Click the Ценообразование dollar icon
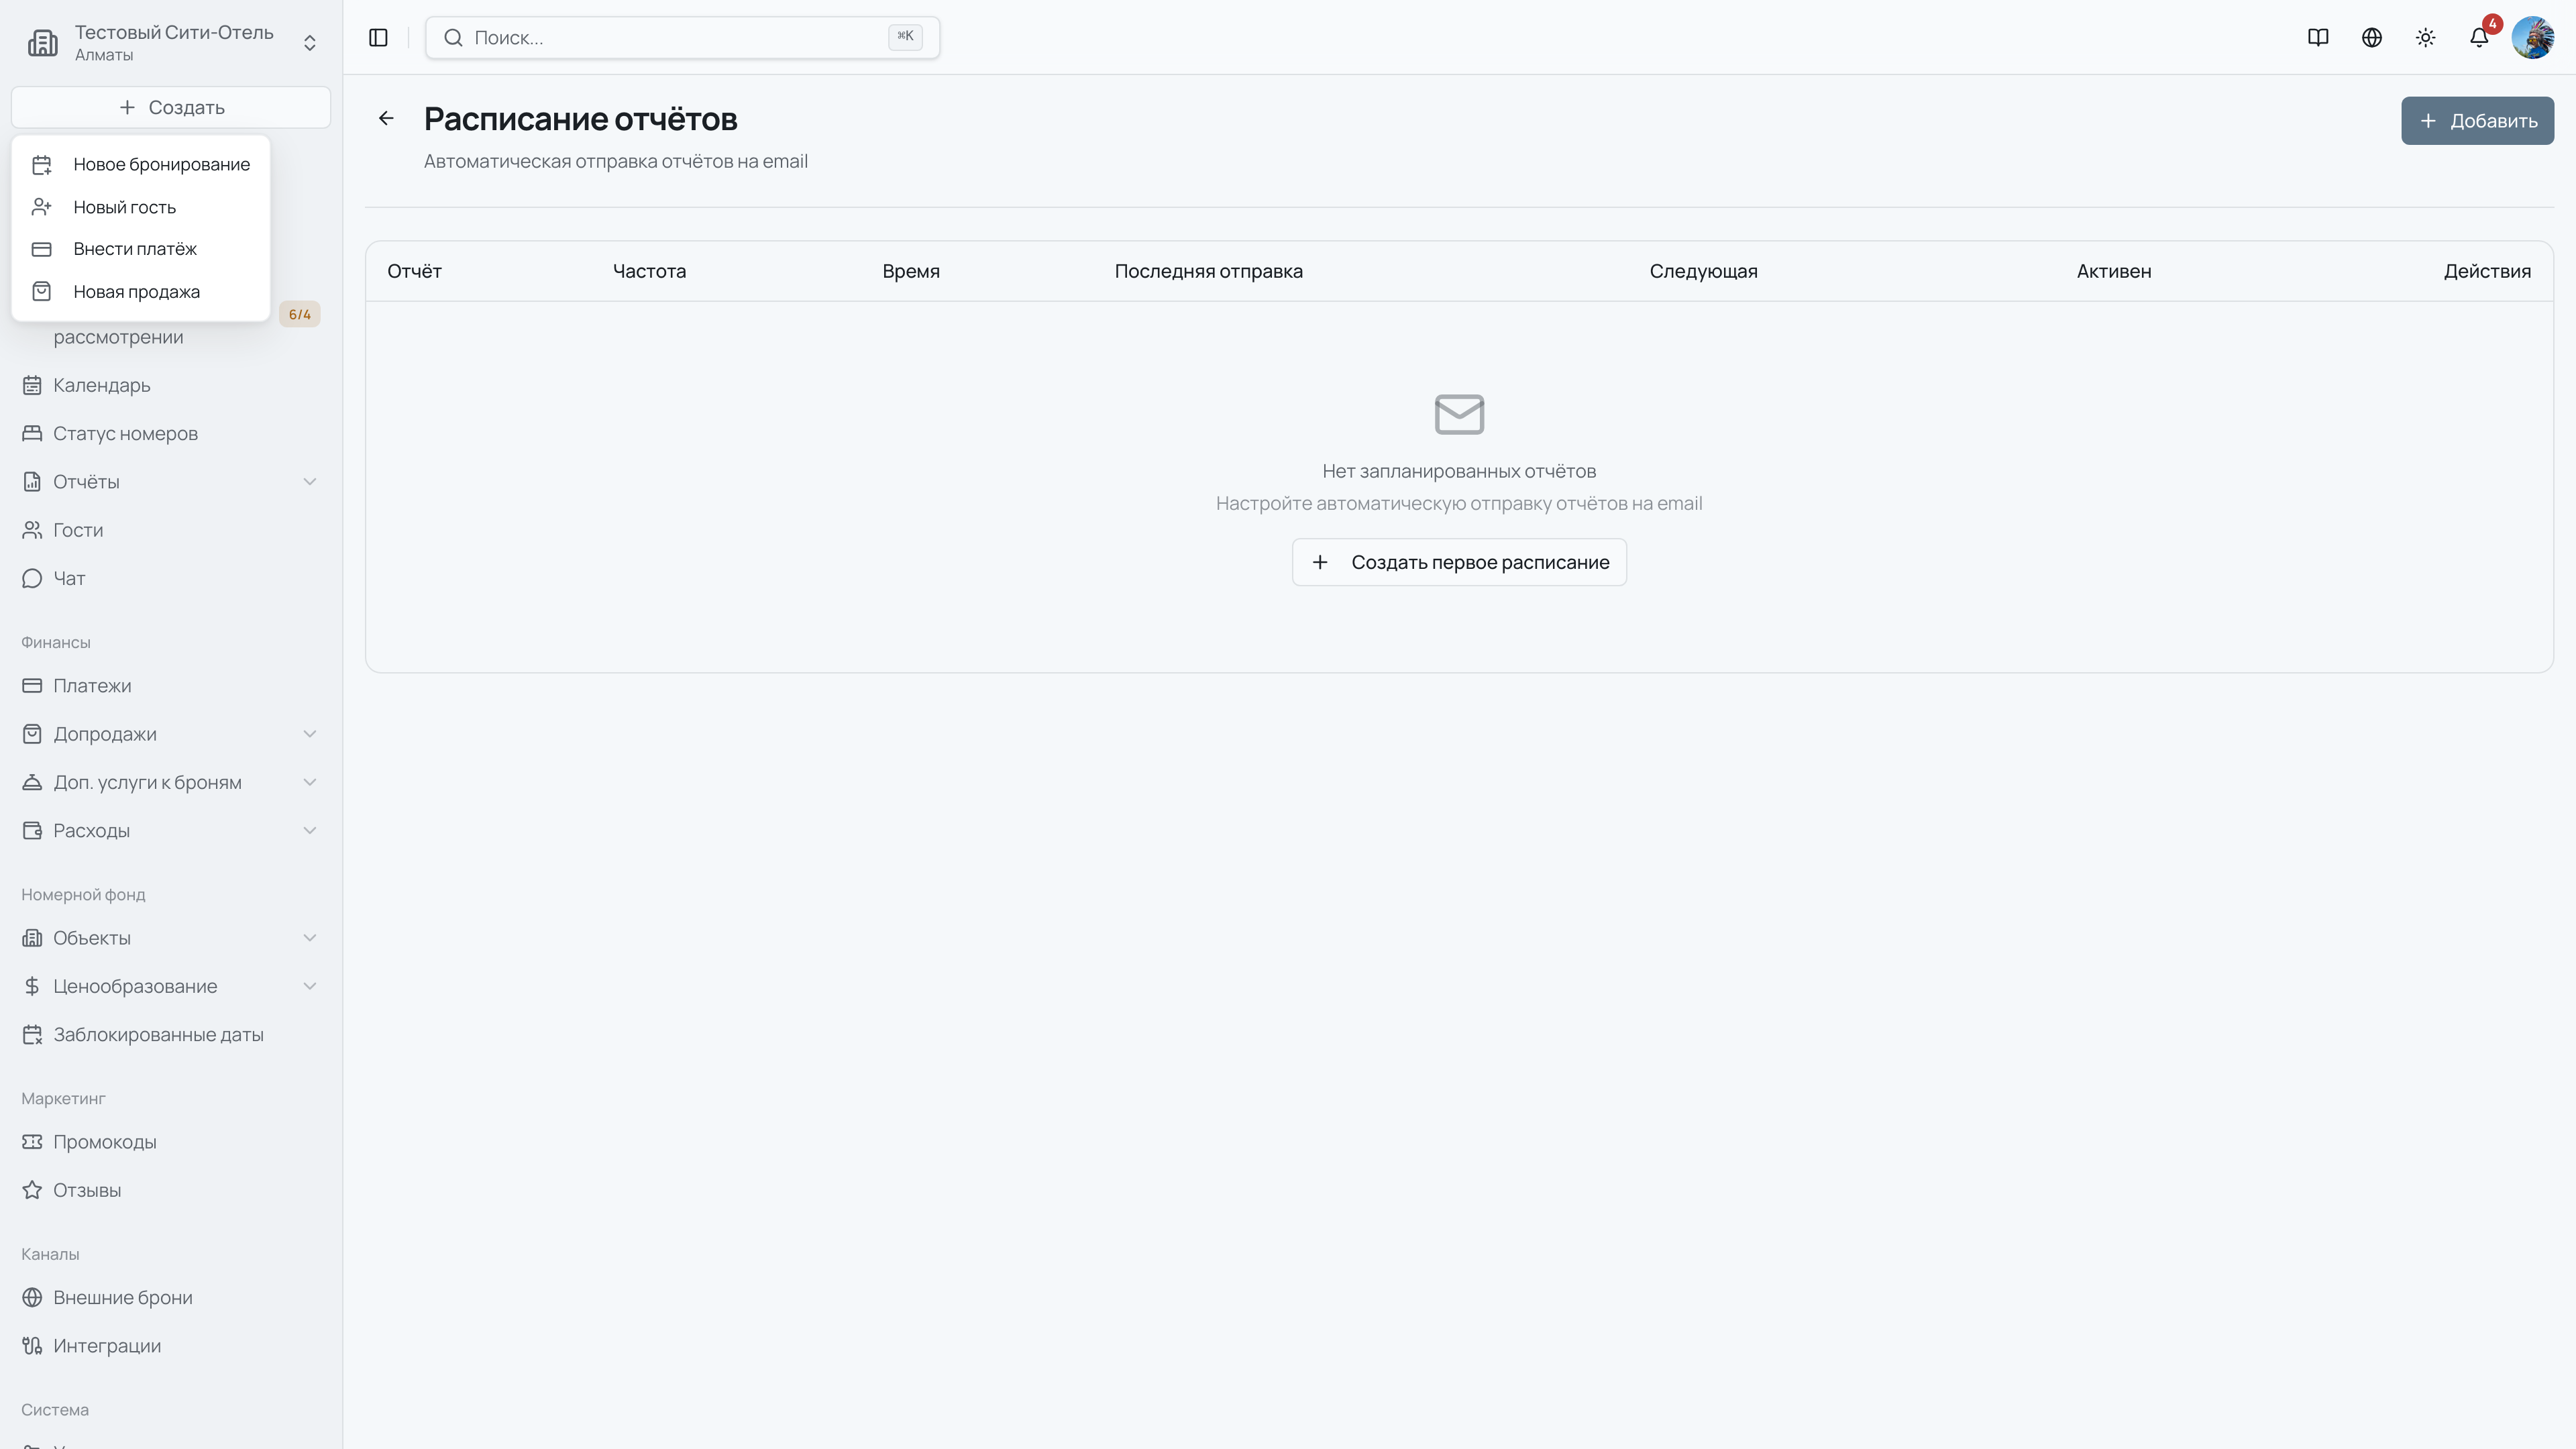This screenshot has width=2576, height=1449. [x=32, y=986]
